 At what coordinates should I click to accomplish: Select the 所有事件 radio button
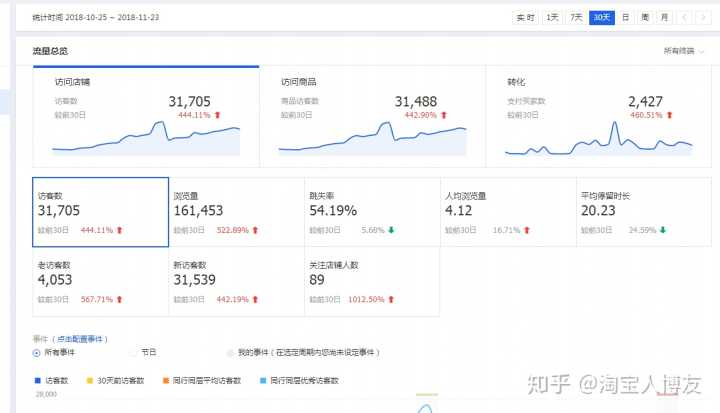(37, 352)
